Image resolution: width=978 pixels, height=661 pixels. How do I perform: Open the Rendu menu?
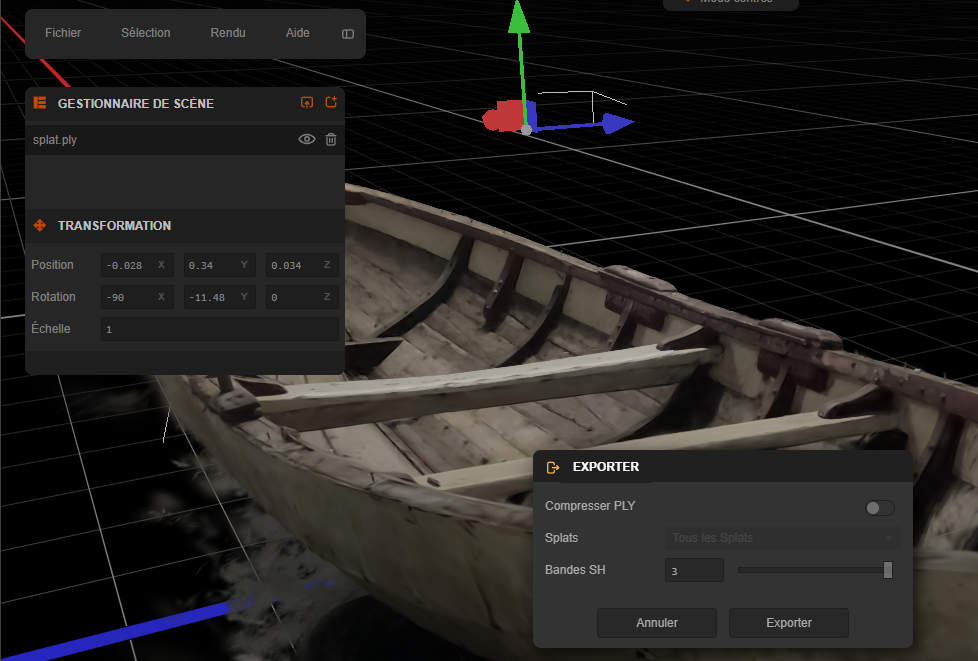click(x=228, y=33)
